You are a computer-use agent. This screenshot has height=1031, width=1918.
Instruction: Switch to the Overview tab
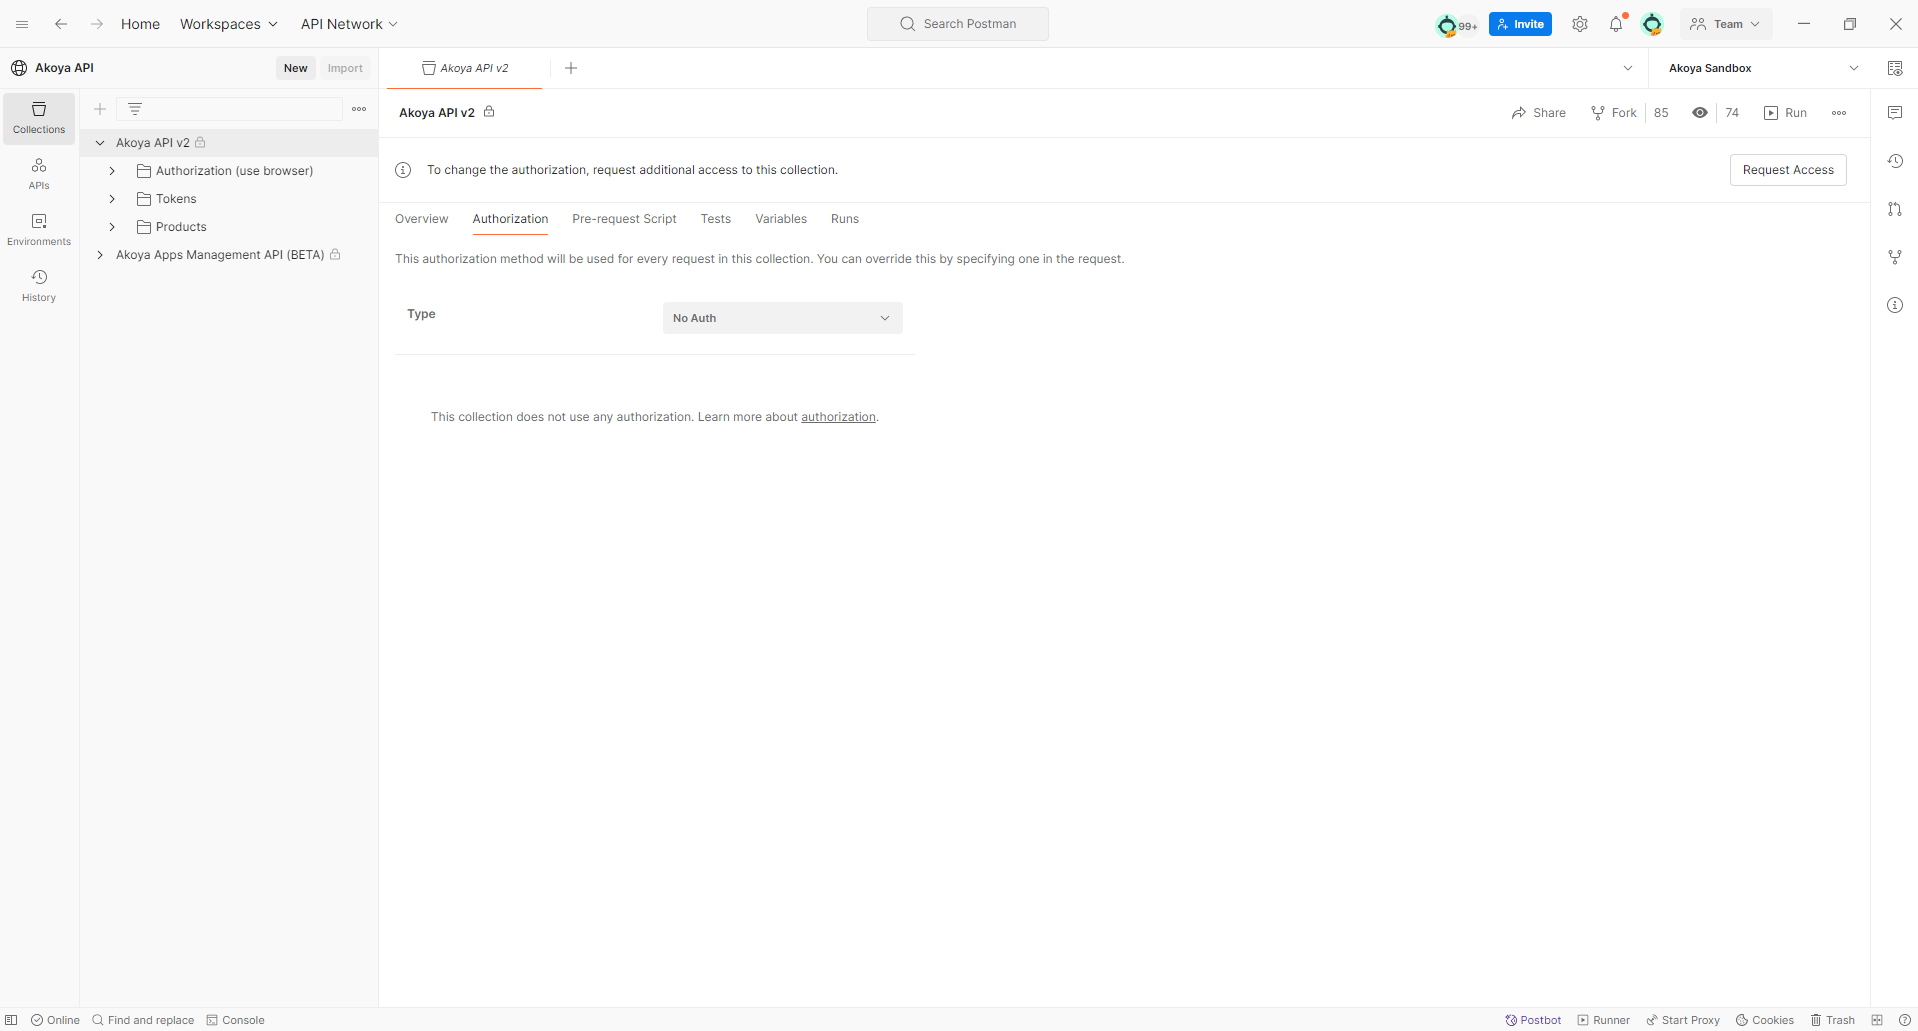pyautogui.click(x=421, y=219)
